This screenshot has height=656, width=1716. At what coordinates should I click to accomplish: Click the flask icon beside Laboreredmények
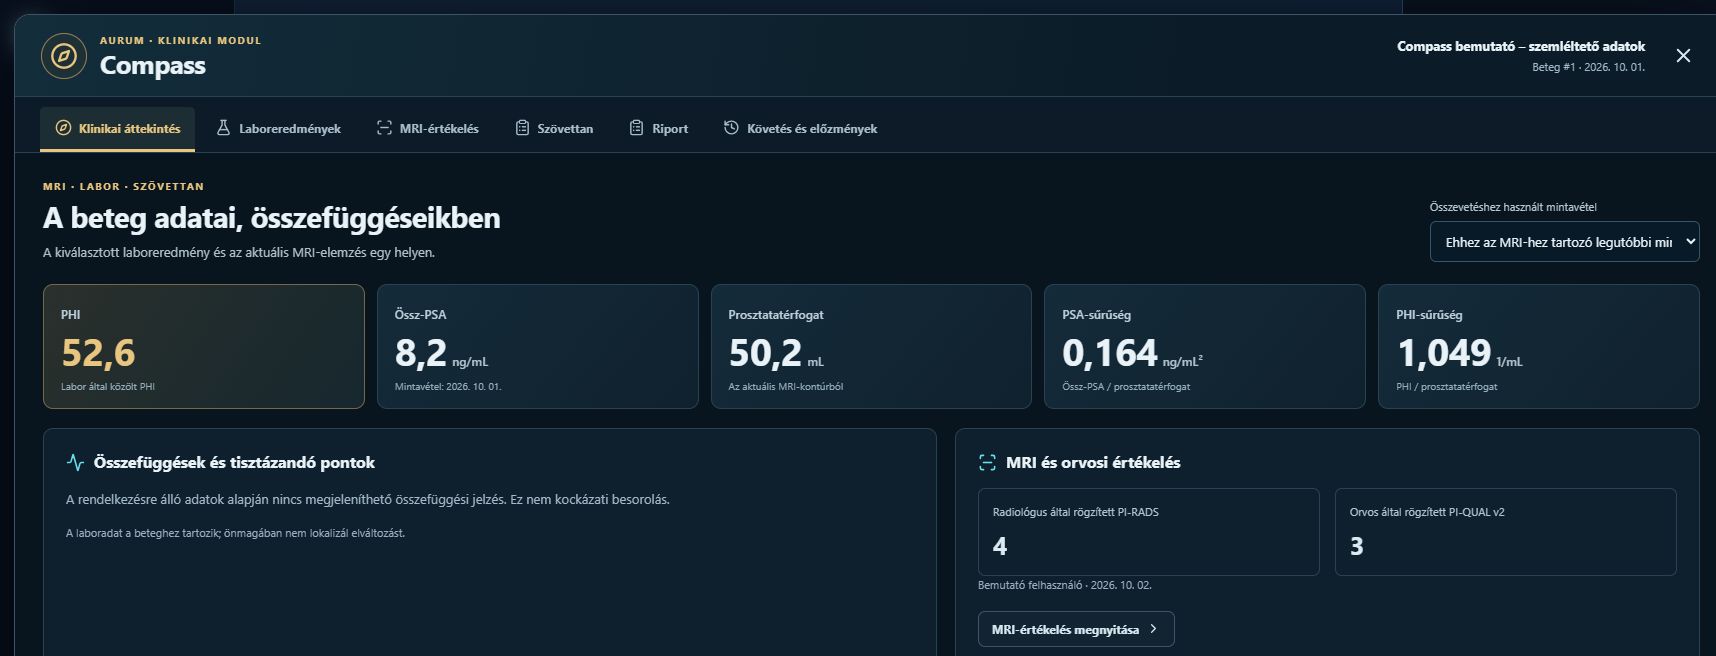click(223, 128)
